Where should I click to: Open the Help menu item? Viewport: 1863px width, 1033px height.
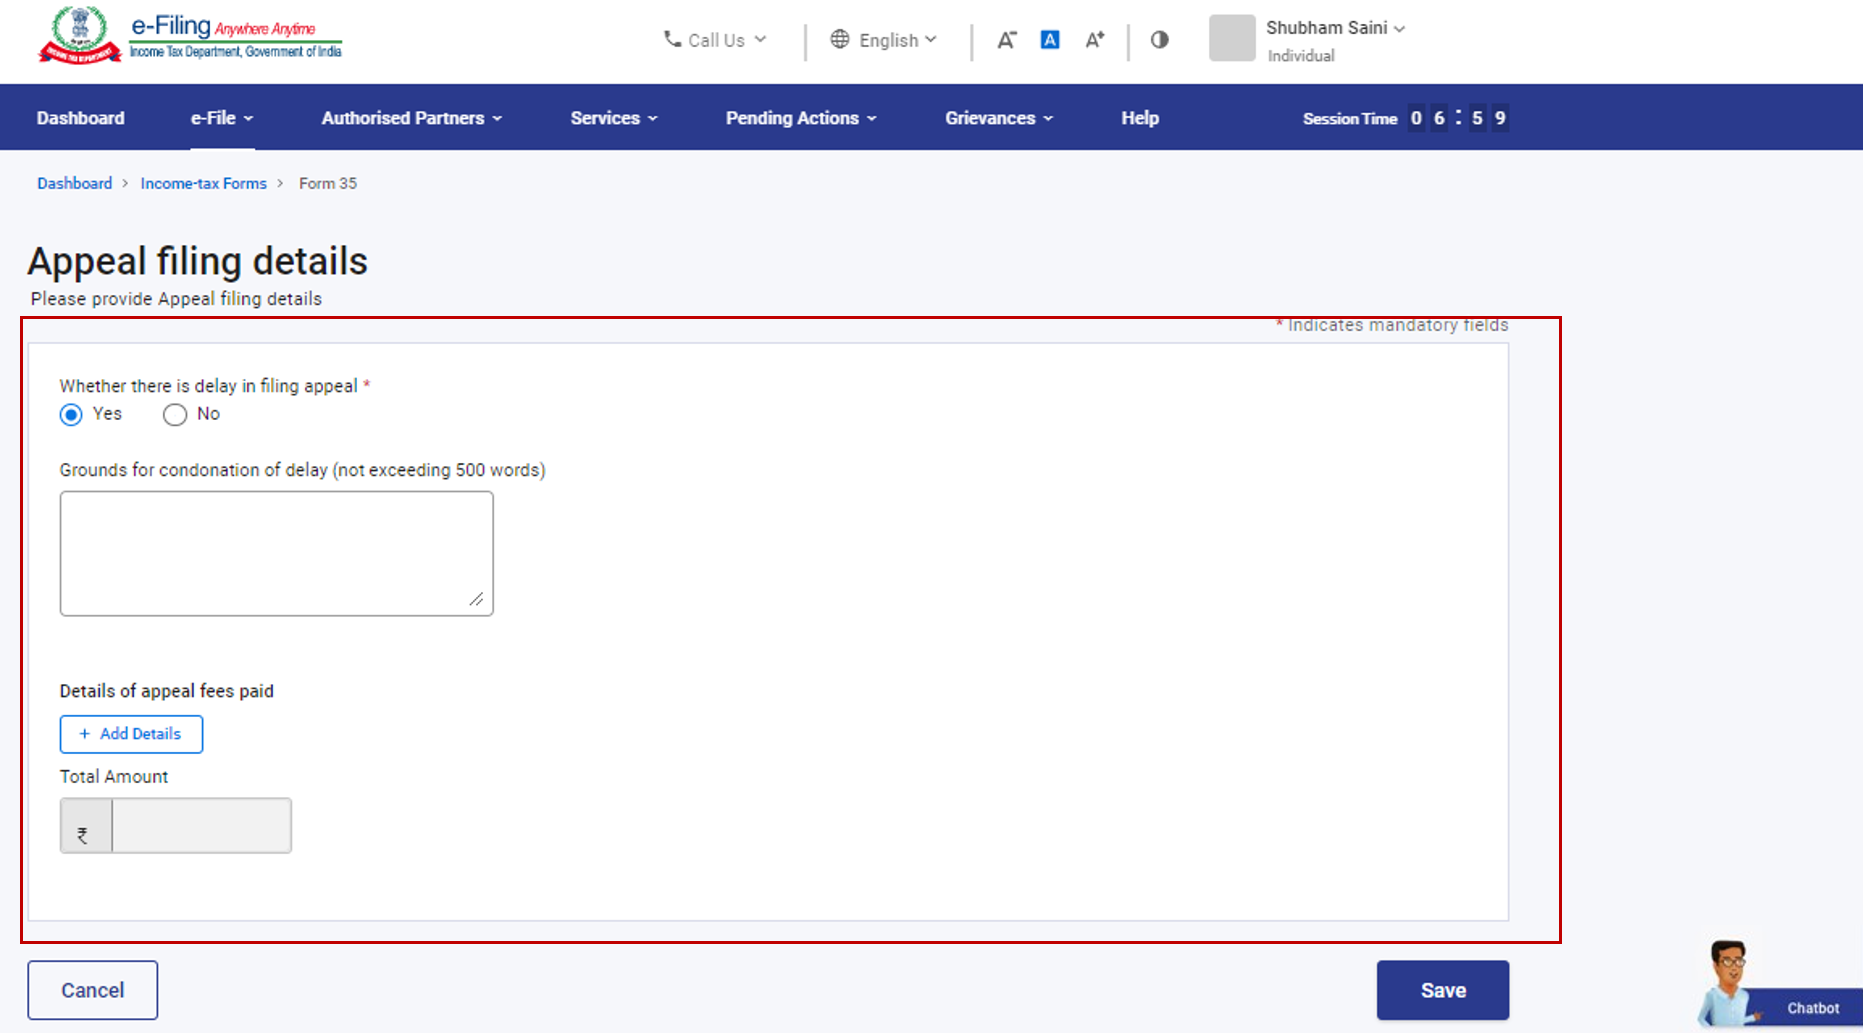click(1139, 118)
